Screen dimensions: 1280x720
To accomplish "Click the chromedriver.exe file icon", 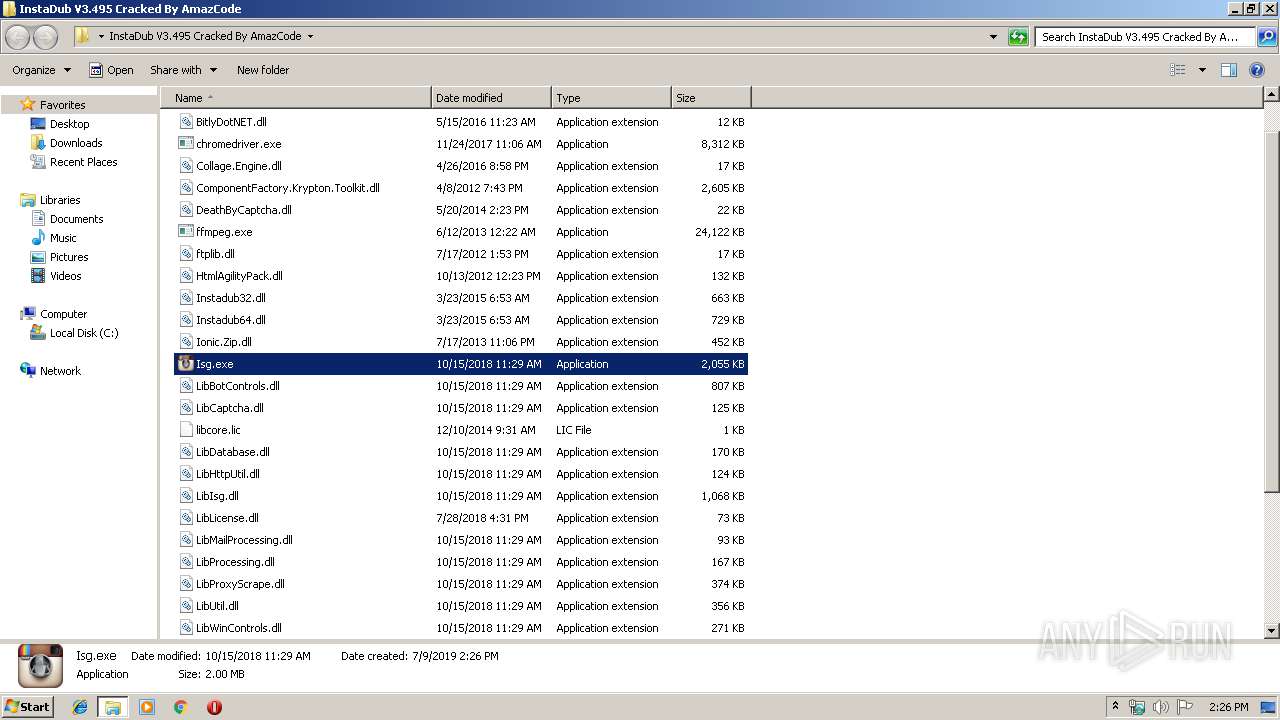I will tap(186, 144).
